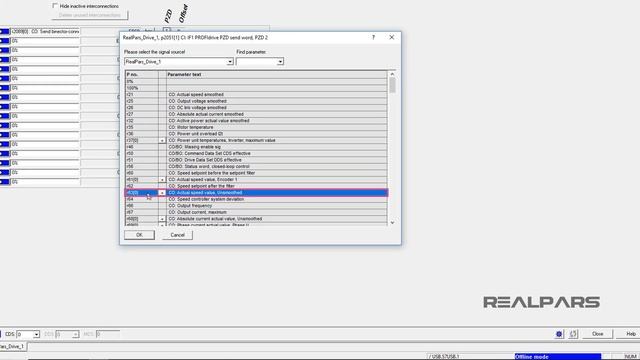Click the question mark help icon in dialog title bar
The height and width of the screenshot is (360, 640).
coord(373,37)
